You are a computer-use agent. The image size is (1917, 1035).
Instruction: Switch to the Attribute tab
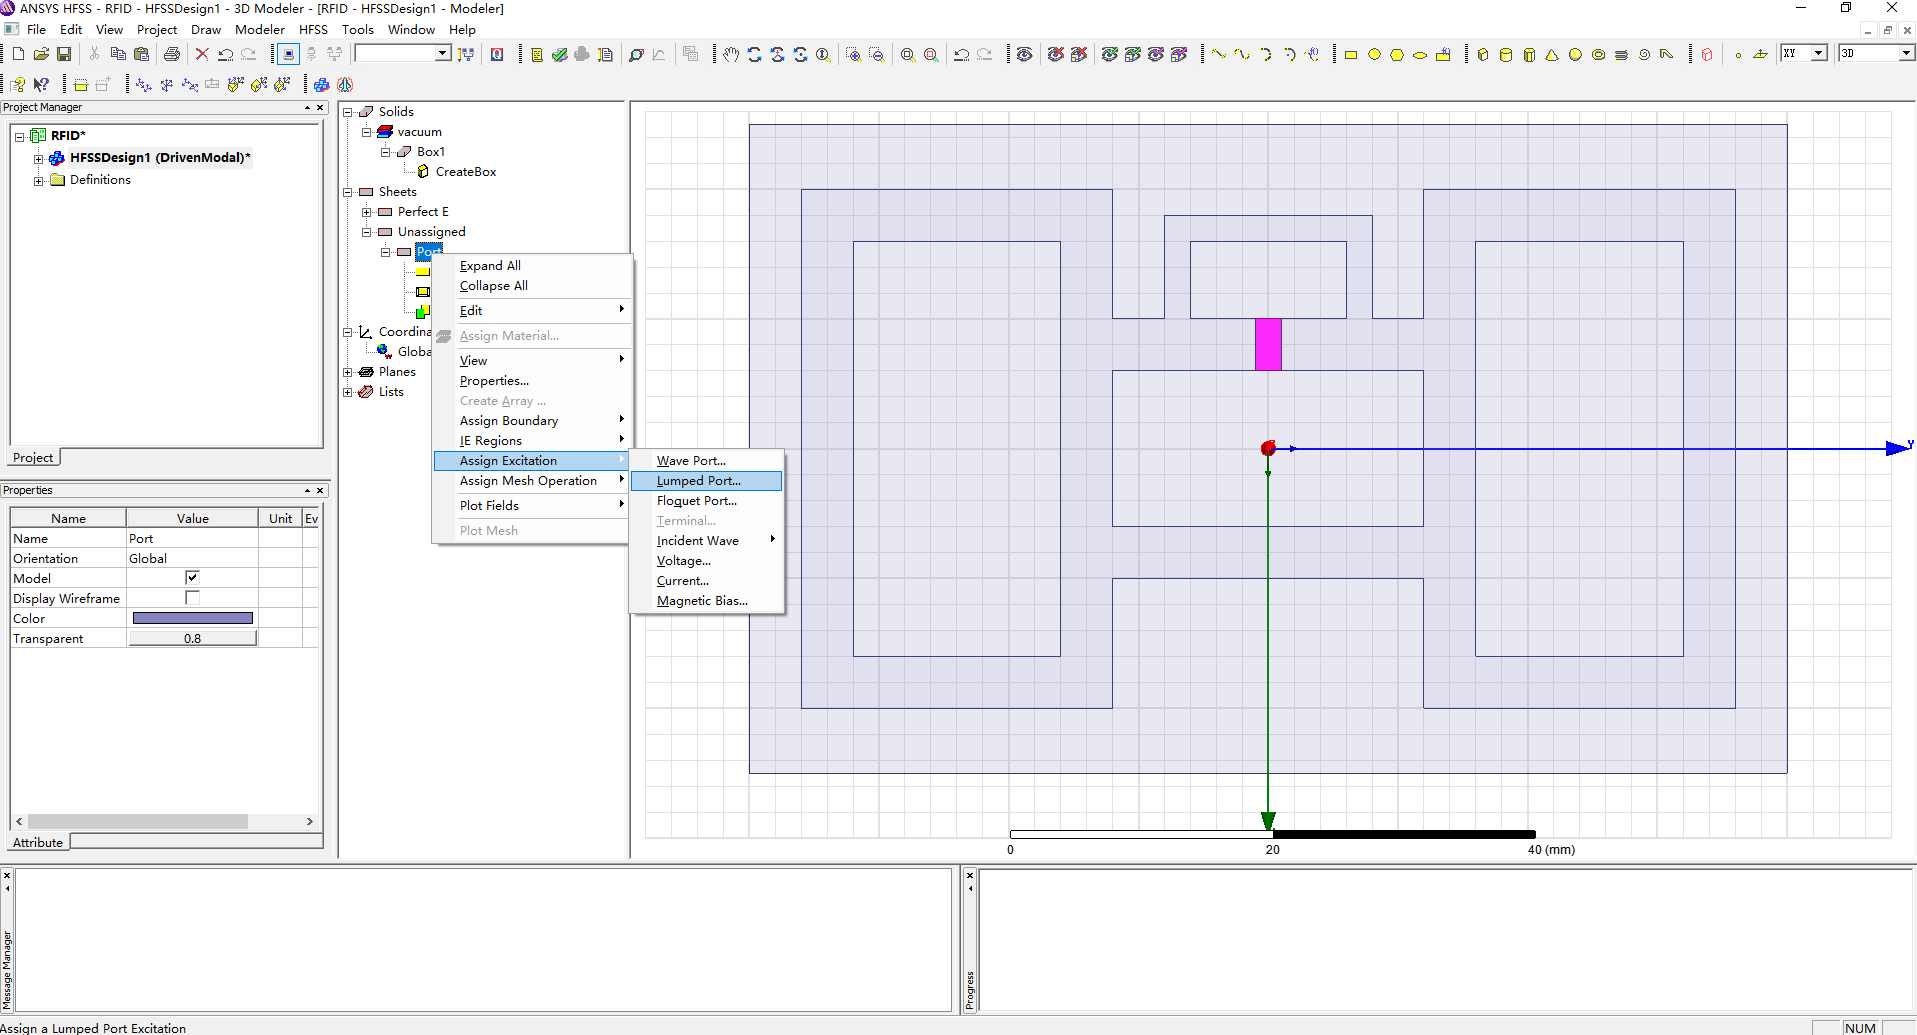click(38, 843)
